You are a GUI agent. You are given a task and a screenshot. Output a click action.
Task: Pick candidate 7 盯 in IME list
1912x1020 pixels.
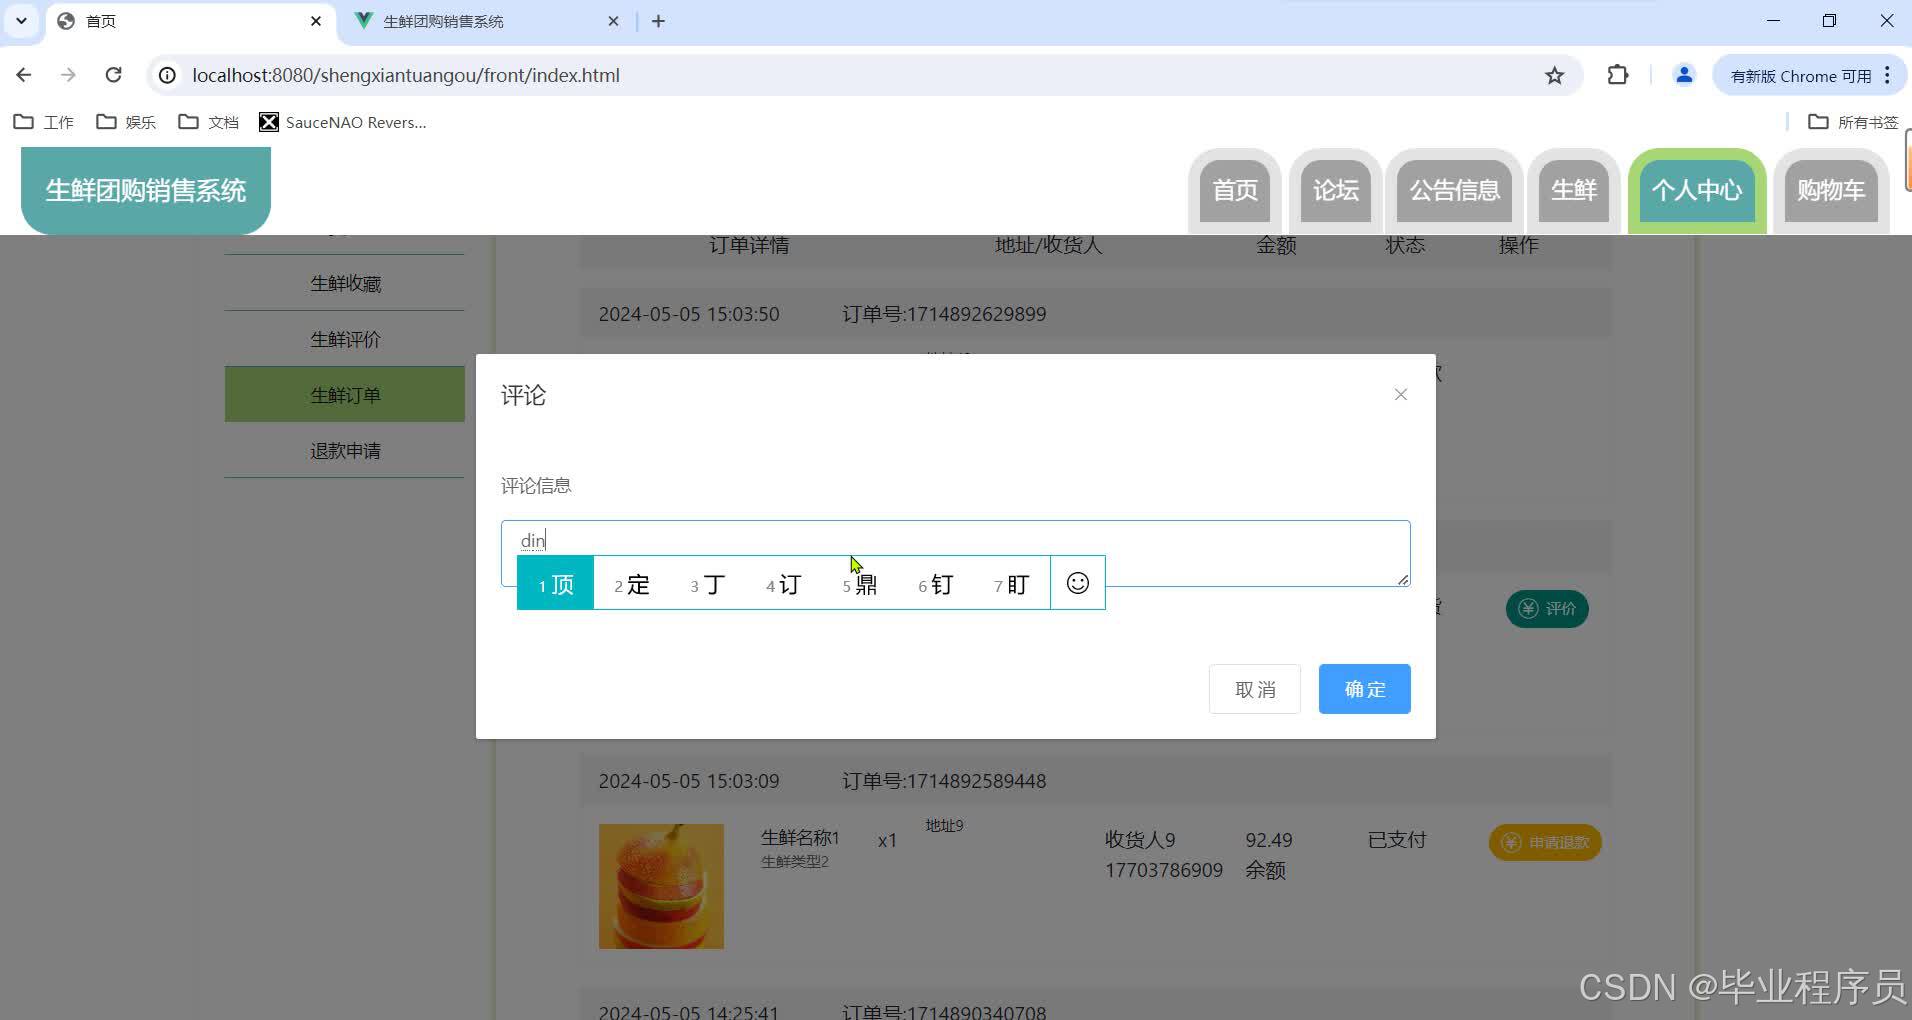click(1012, 584)
